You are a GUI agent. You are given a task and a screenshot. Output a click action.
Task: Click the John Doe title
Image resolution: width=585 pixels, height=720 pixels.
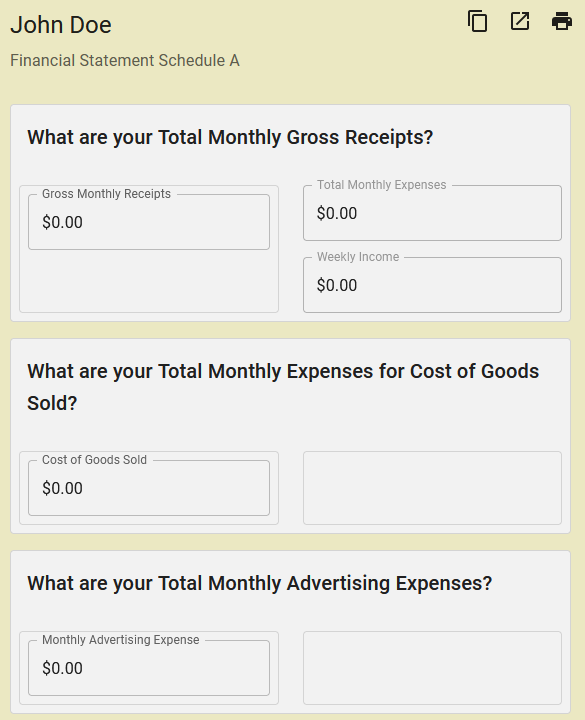[x=61, y=25]
